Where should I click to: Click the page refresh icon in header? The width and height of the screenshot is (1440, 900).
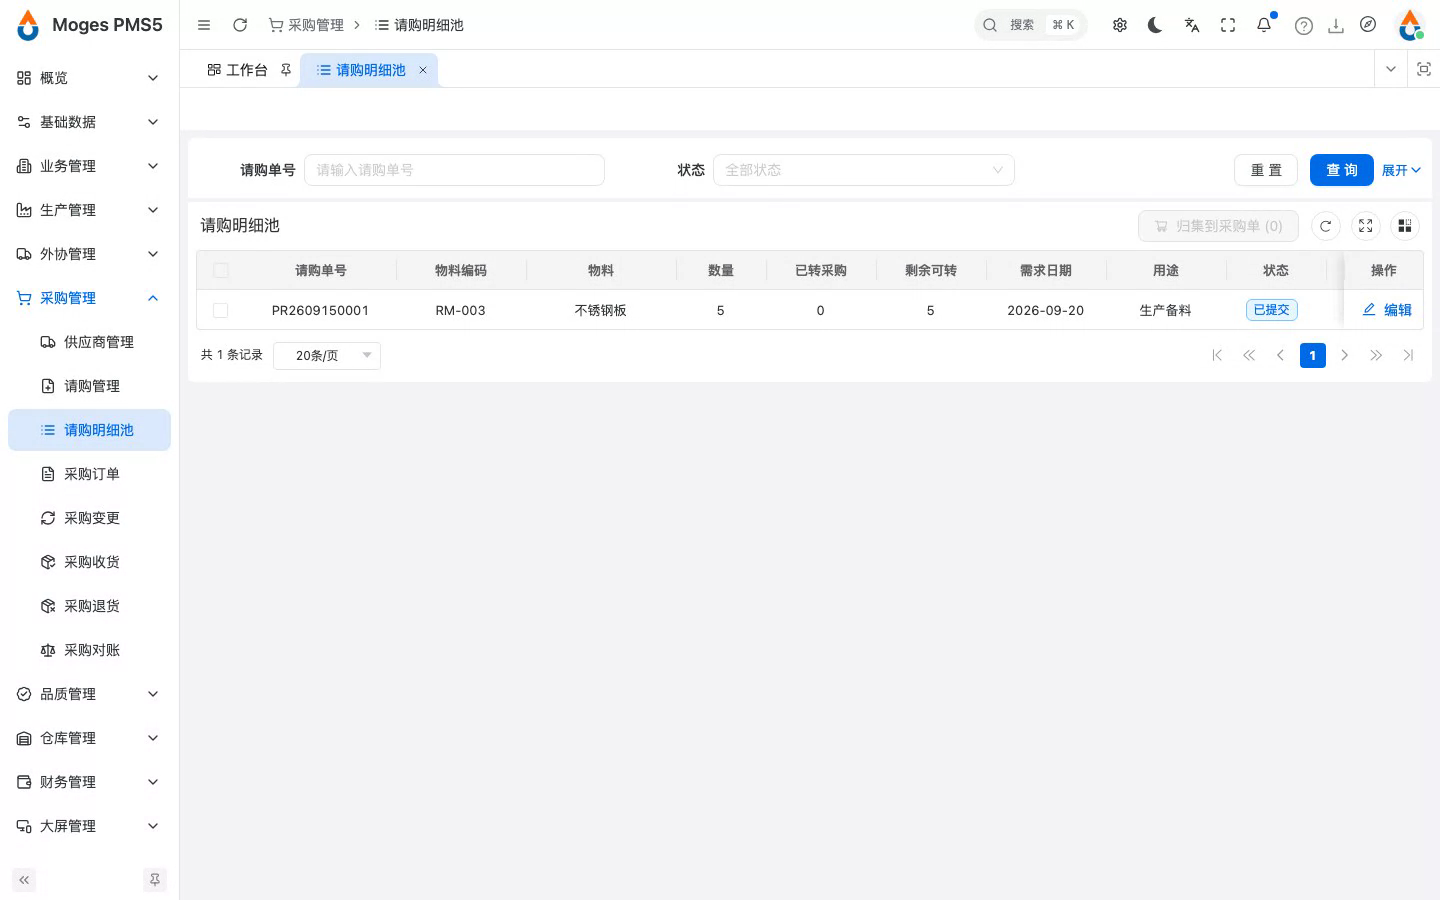click(x=240, y=25)
